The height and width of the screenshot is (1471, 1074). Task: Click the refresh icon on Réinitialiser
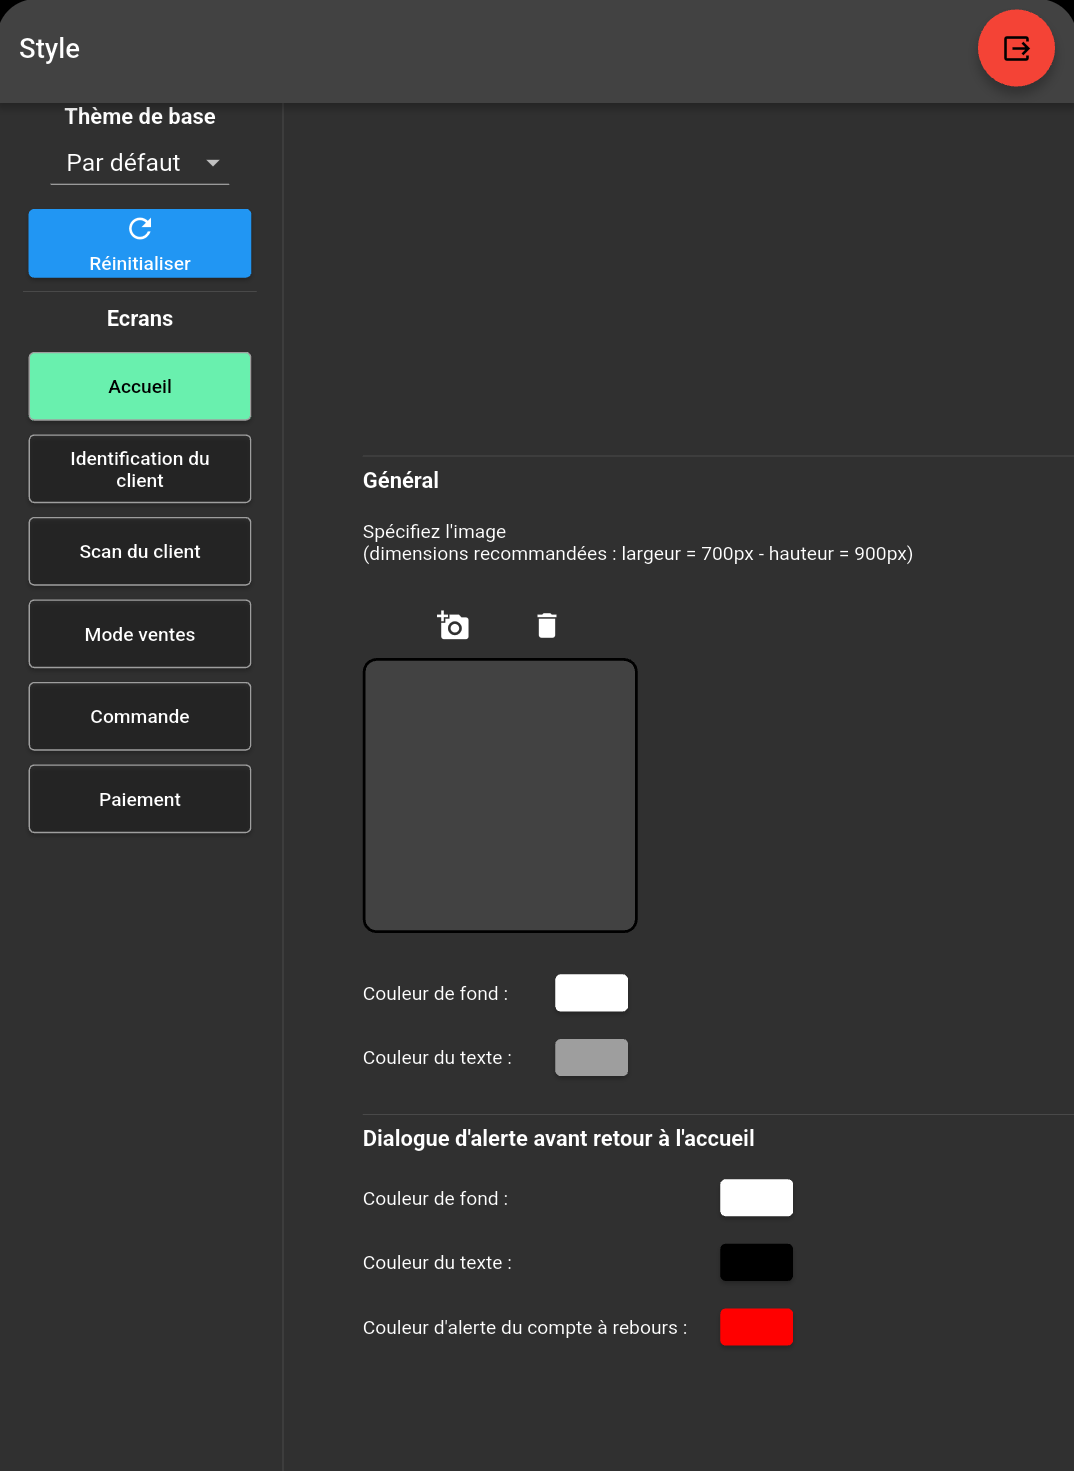(140, 229)
